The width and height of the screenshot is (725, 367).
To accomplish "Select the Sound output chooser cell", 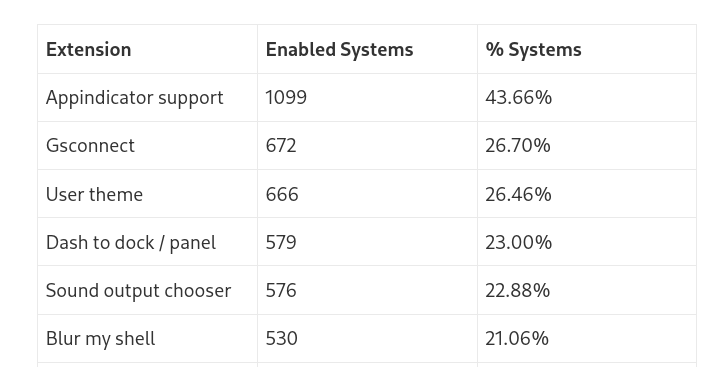I will [x=147, y=290].
